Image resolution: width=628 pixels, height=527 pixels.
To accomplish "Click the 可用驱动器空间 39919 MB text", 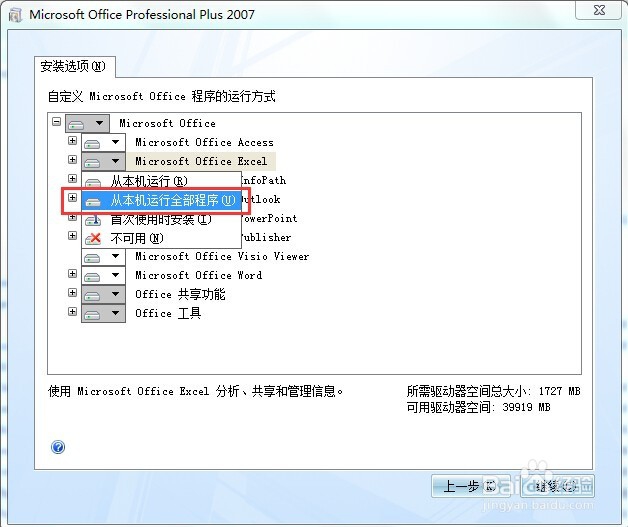I will click(x=479, y=407).
